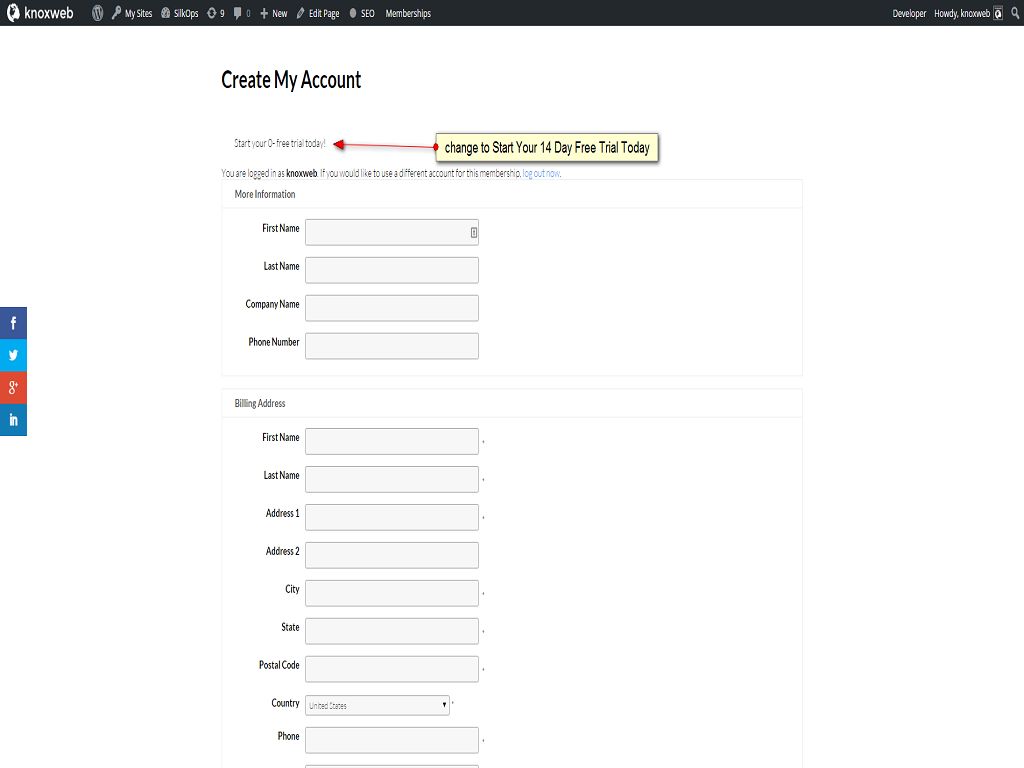The image size is (1024, 768).
Task: Share page via Facebook sidebar icon
Action: [13, 323]
